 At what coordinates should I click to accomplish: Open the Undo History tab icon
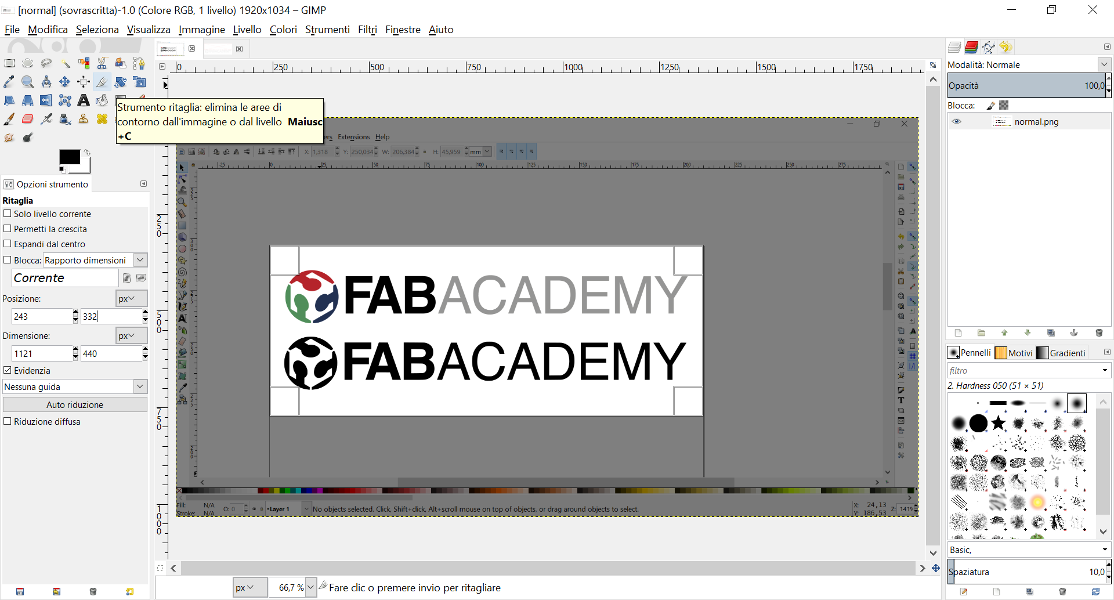coord(1005,47)
